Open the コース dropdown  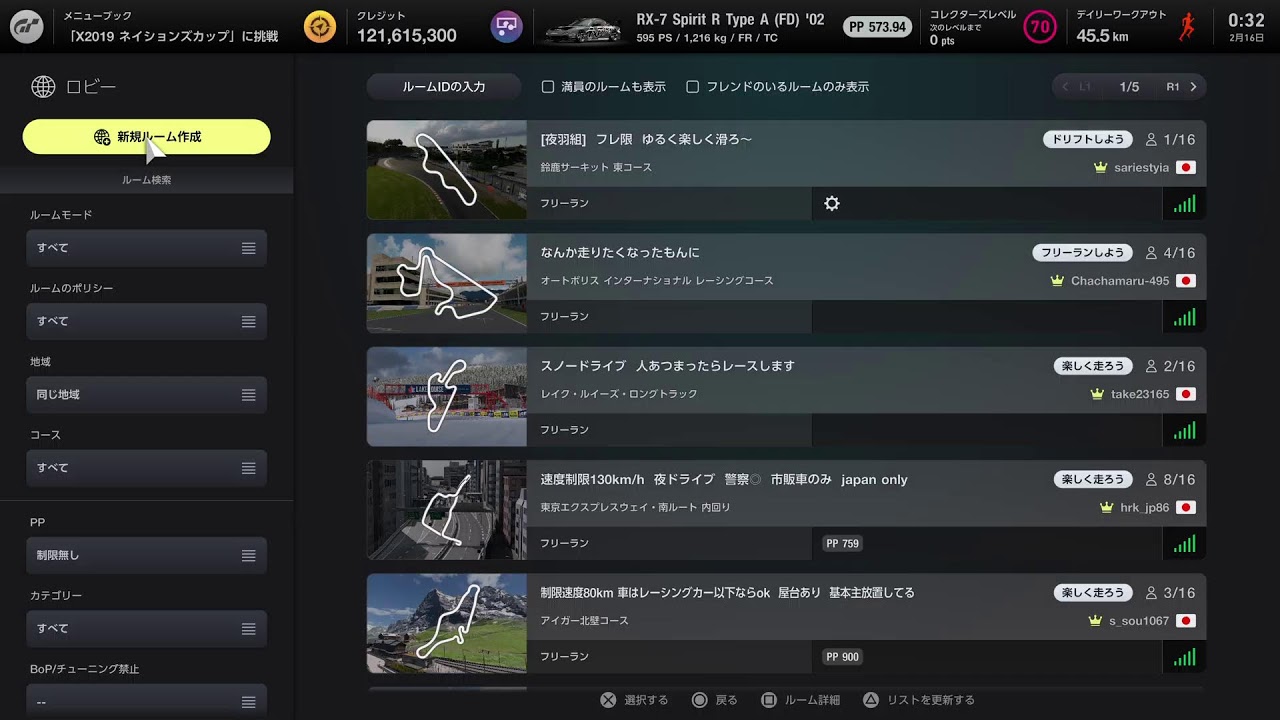[146, 468]
